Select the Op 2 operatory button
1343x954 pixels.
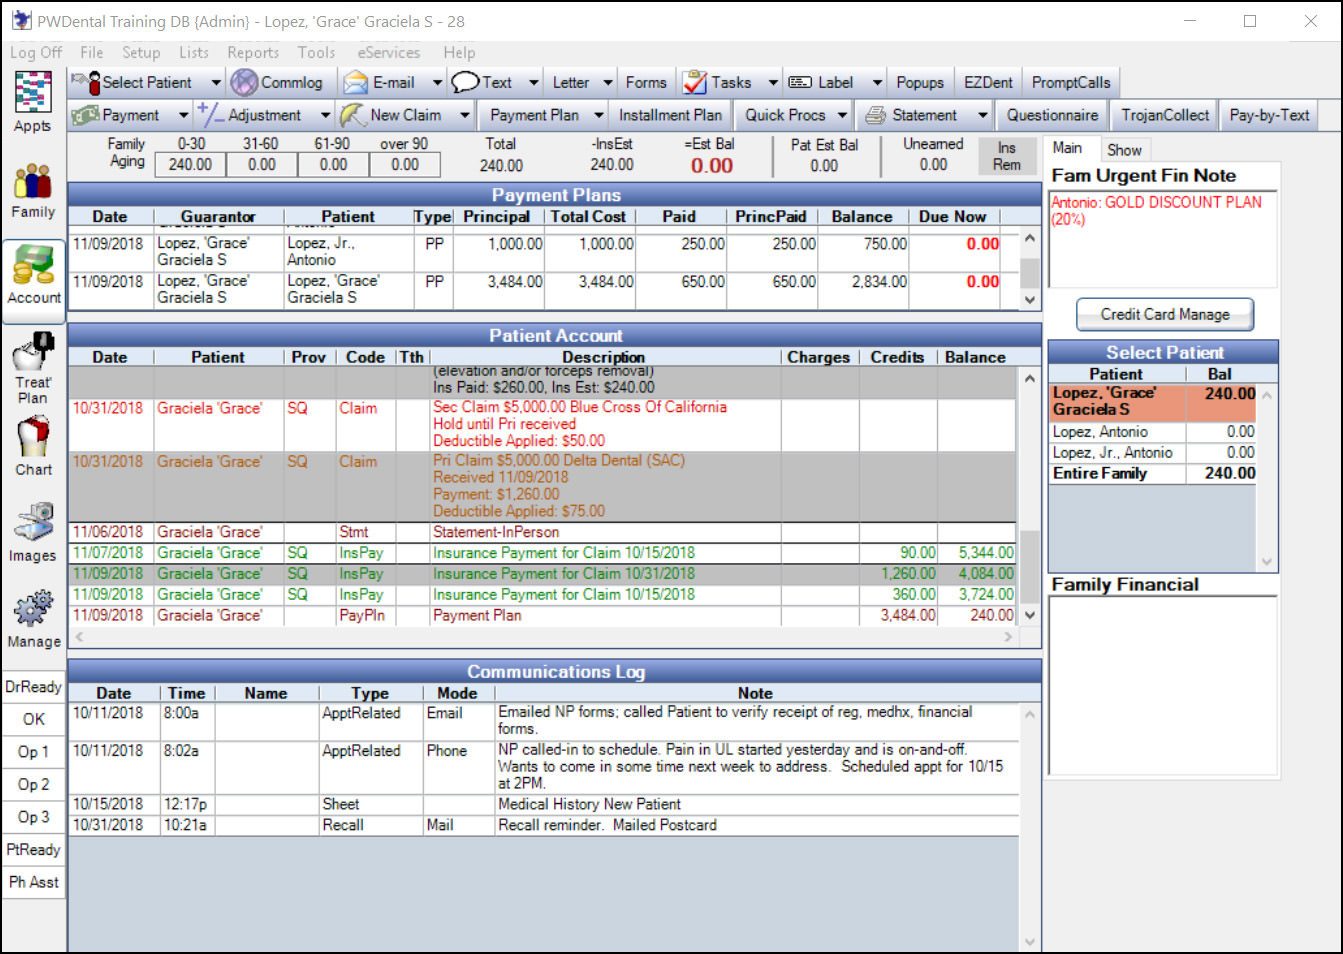[34, 784]
